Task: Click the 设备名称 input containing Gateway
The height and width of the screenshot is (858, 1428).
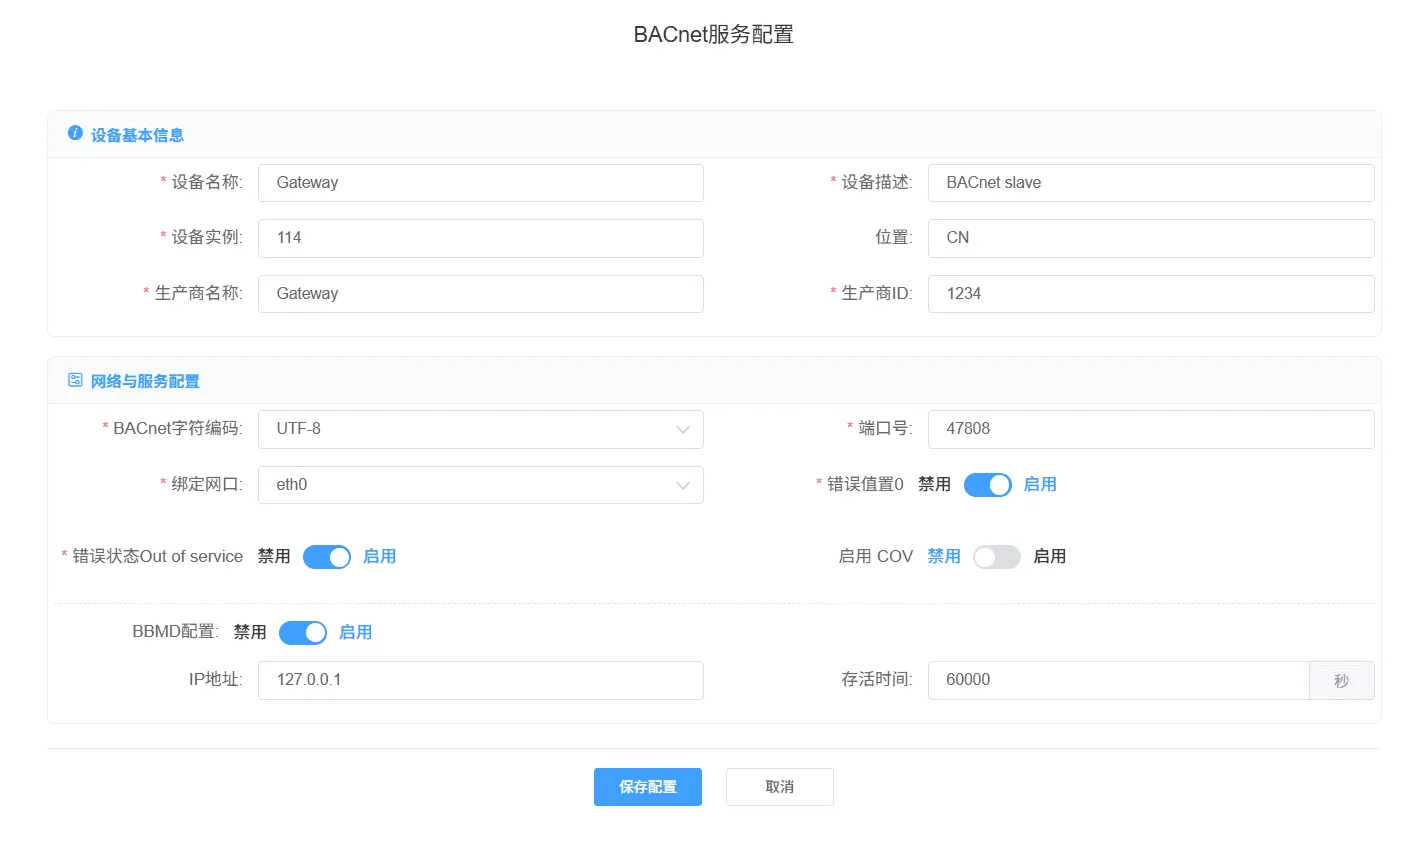Action: [480, 182]
